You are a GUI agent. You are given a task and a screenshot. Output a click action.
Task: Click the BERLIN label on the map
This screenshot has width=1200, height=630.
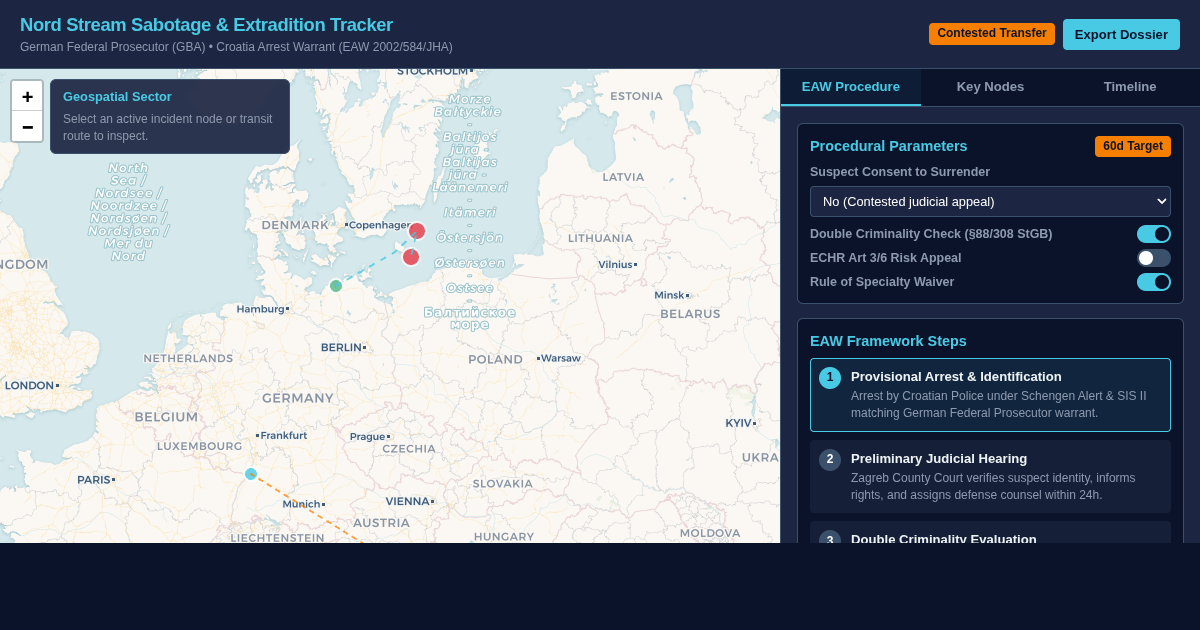click(x=341, y=347)
